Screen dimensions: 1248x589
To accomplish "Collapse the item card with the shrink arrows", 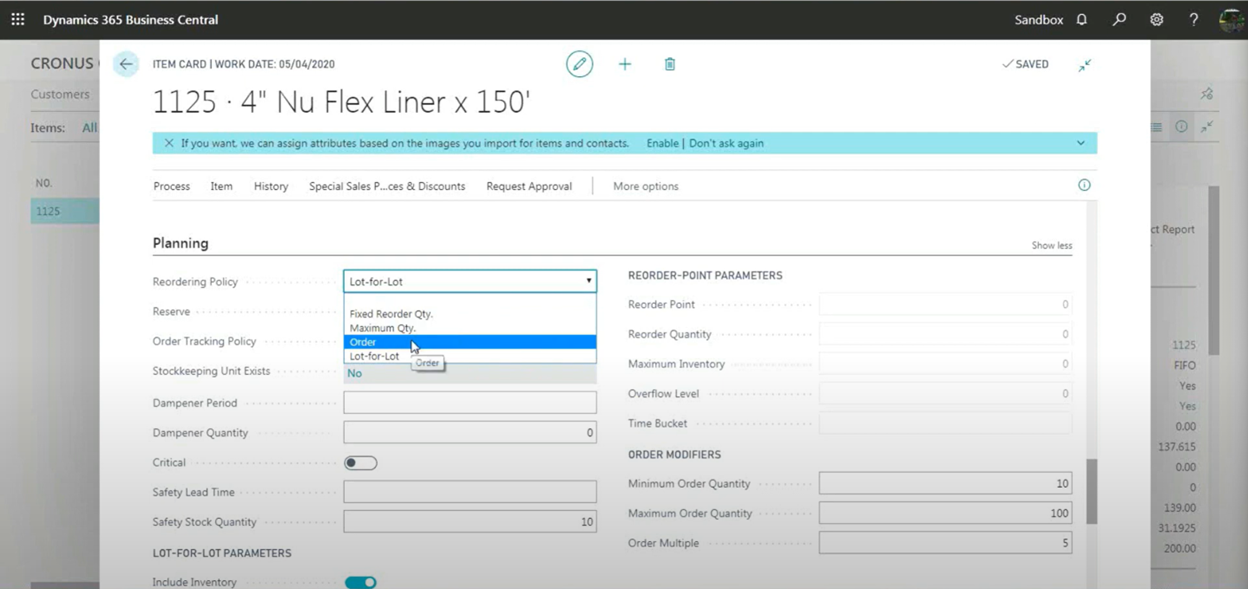I will [x=1085, y=65].
